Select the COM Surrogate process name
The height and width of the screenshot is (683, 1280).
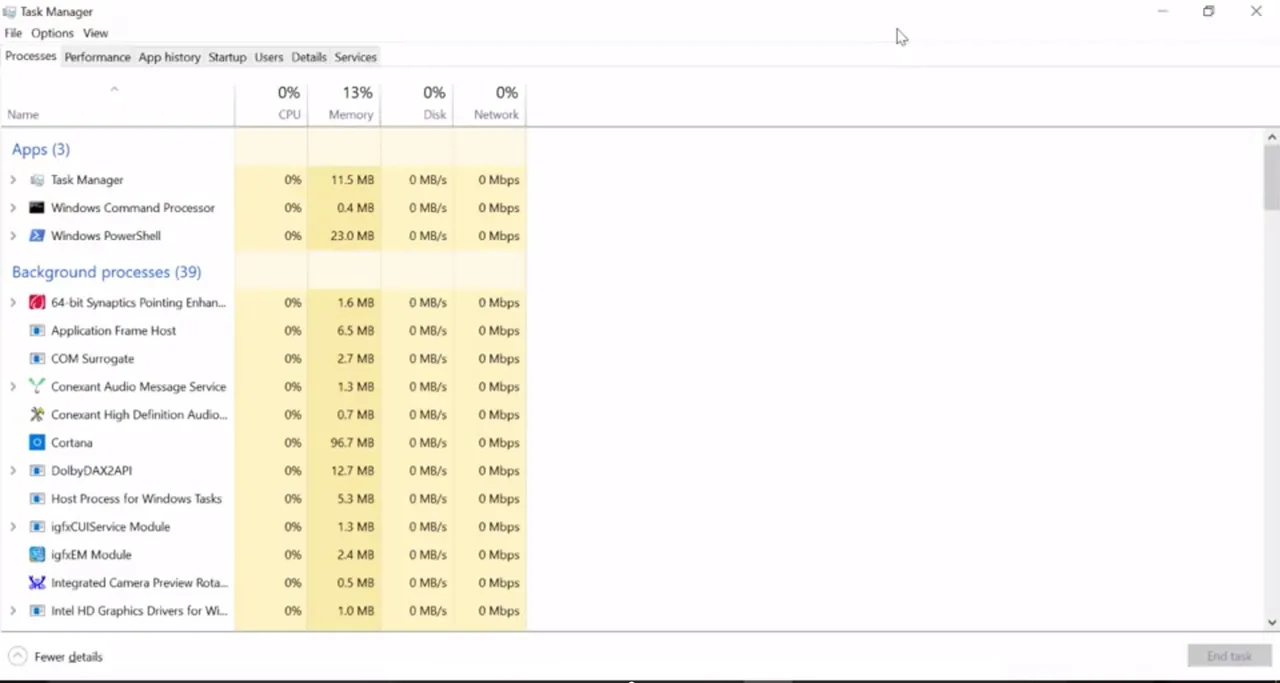click(x=92, y=358)
